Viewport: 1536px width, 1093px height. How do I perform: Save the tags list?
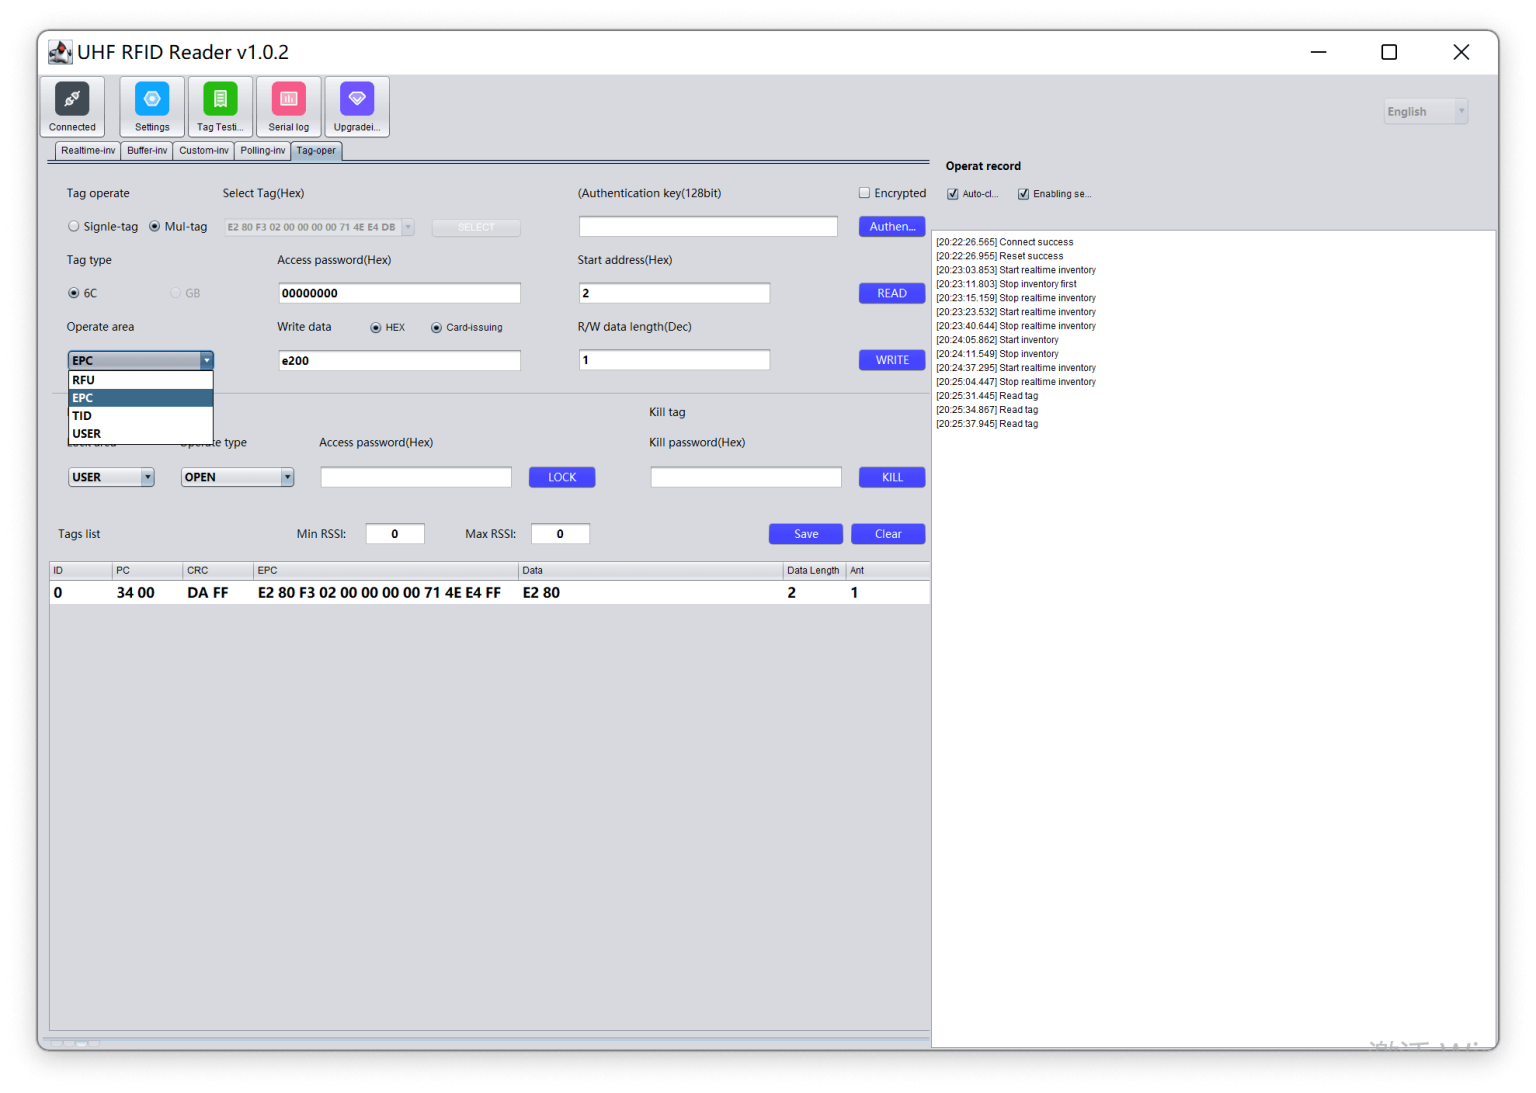805,533
